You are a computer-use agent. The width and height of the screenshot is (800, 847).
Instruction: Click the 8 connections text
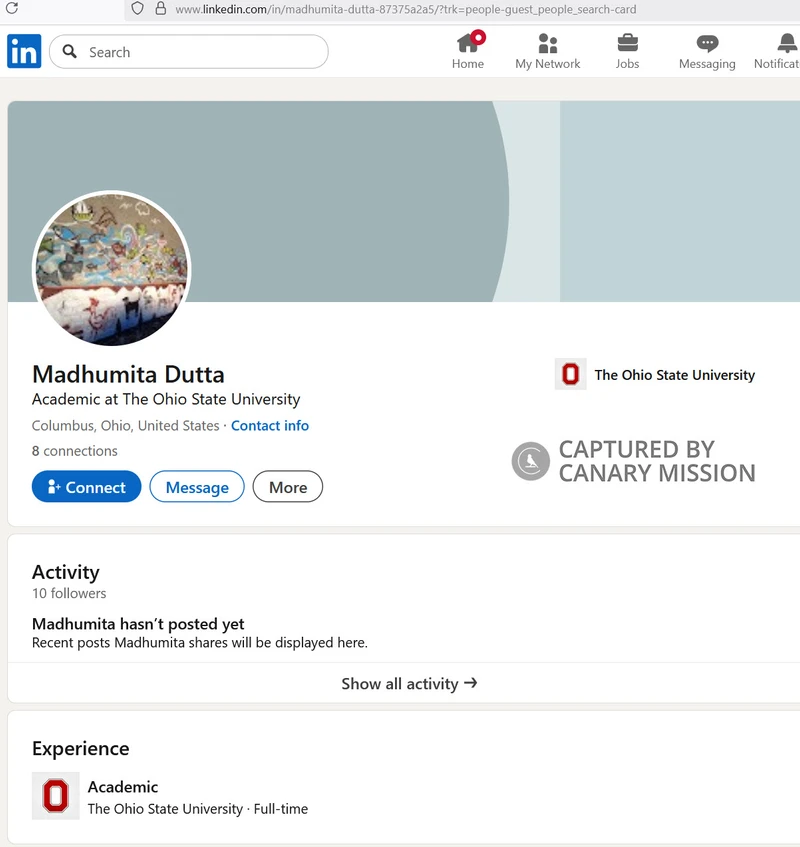pyautogui.click(x=75, y=451)
